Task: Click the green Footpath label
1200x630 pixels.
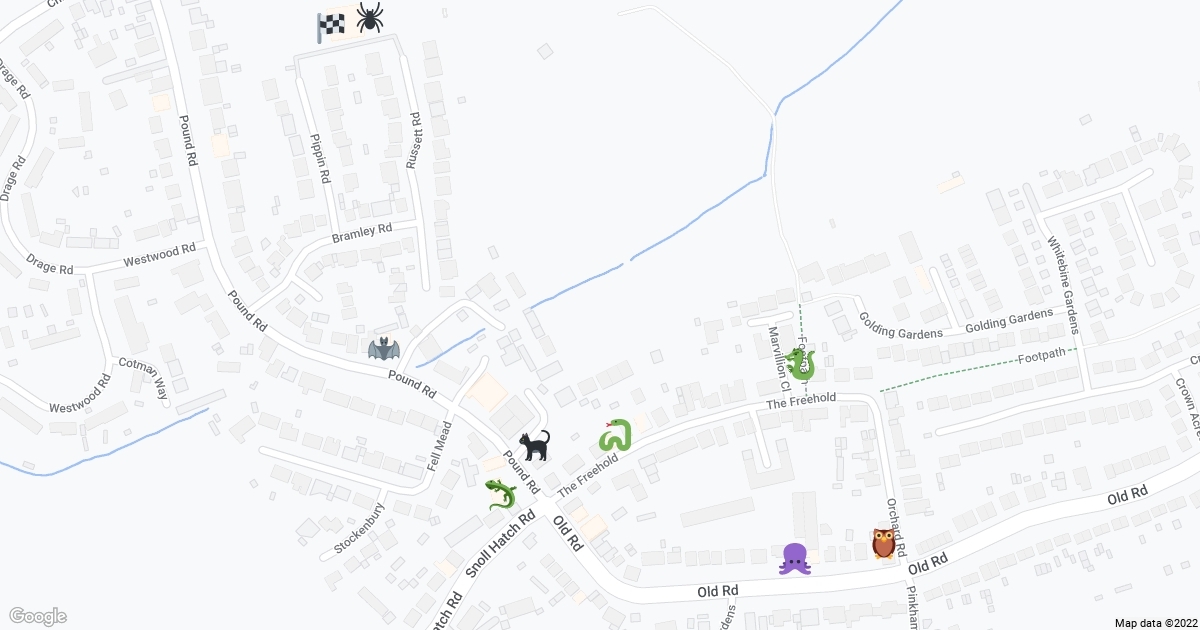Action: [x=1041, y=357]
